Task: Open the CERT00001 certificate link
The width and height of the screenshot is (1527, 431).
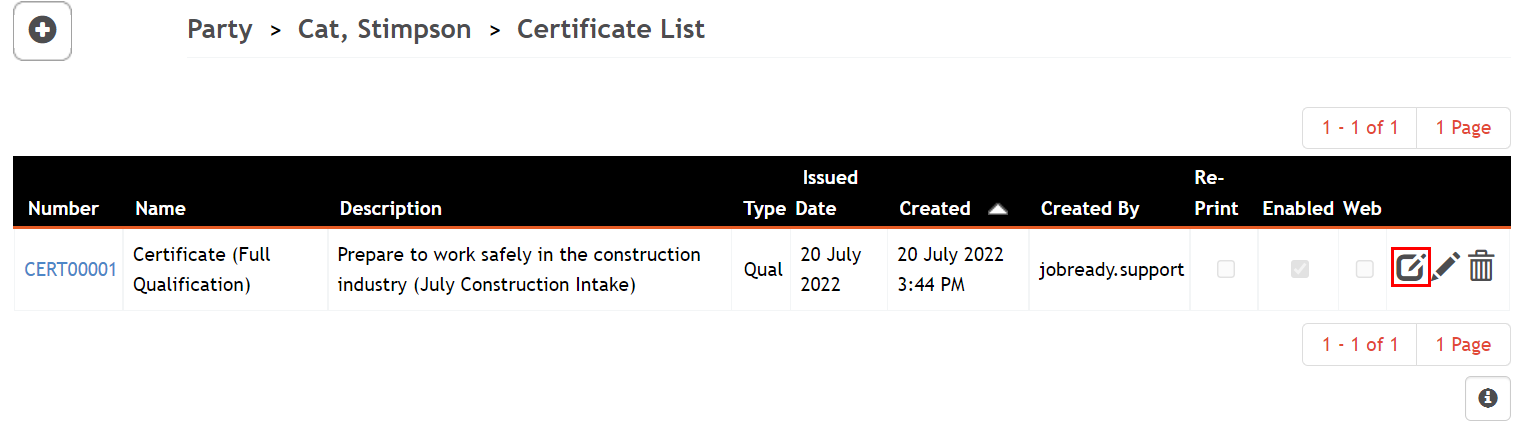Action: pos(70,269)
